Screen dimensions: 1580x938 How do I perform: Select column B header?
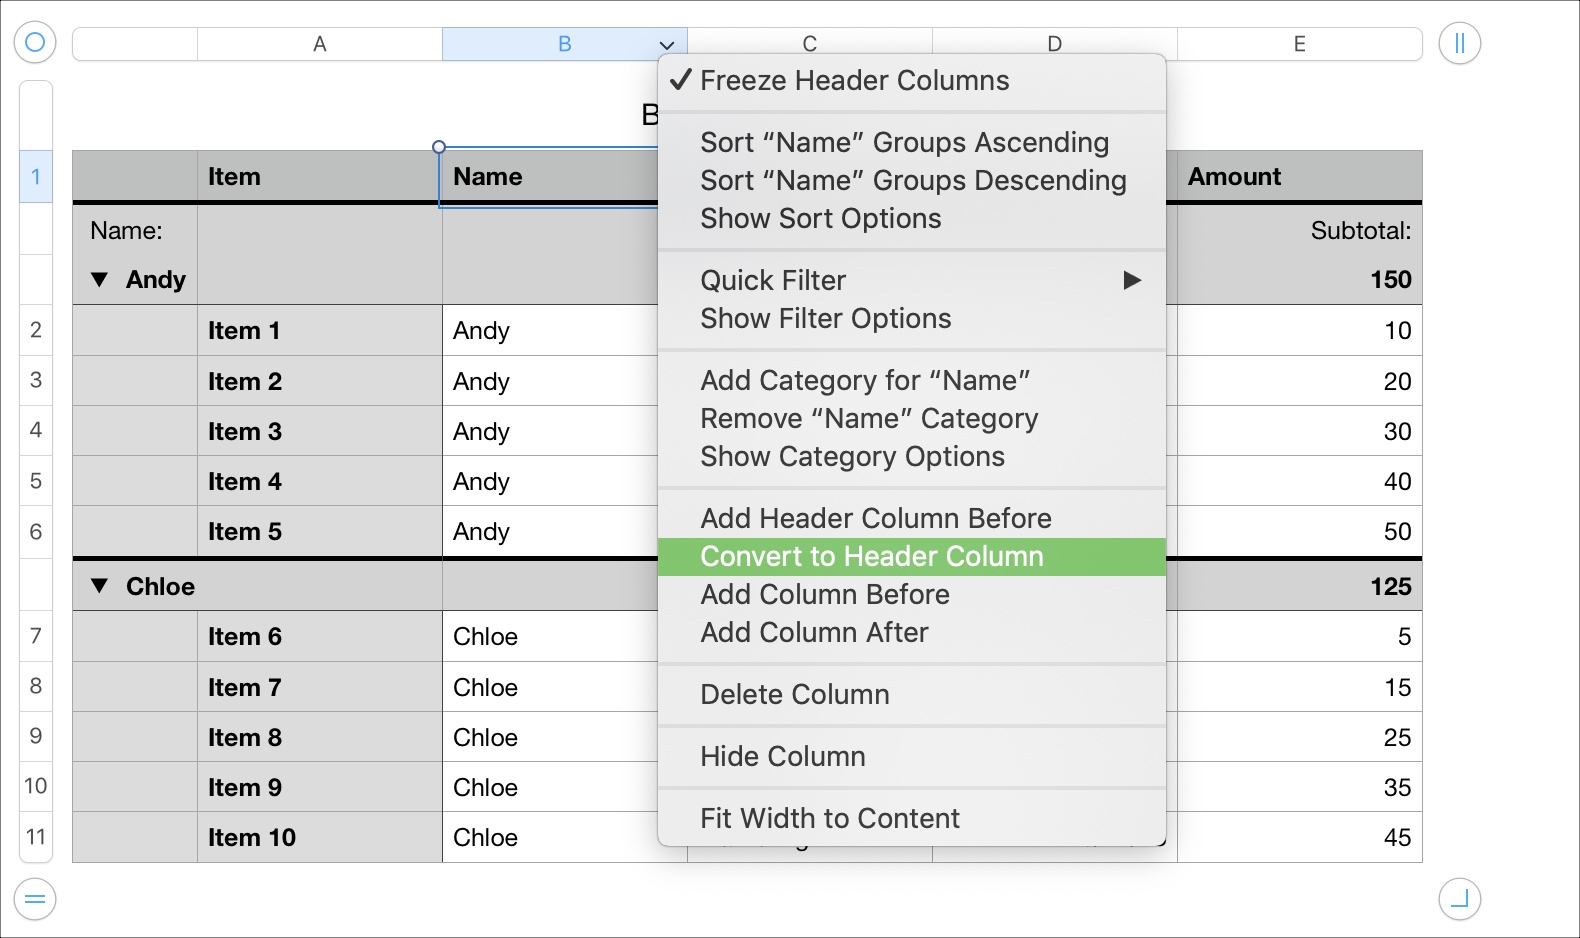565,44
